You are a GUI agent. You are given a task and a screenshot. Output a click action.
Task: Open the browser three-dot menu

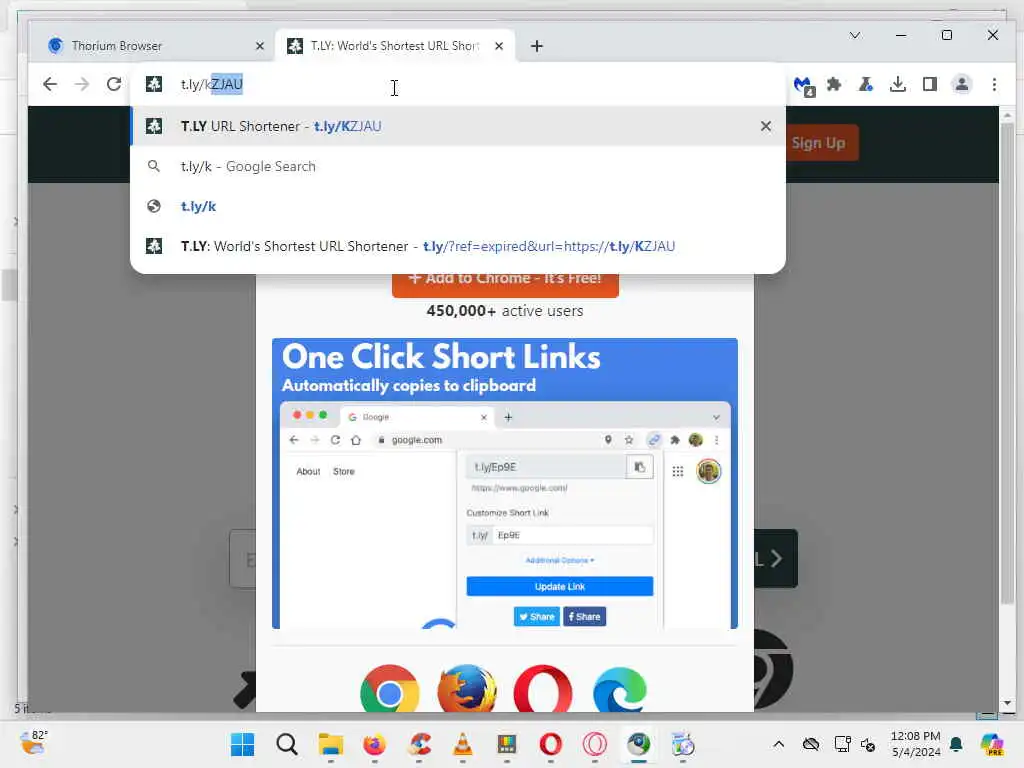[994, 84]
